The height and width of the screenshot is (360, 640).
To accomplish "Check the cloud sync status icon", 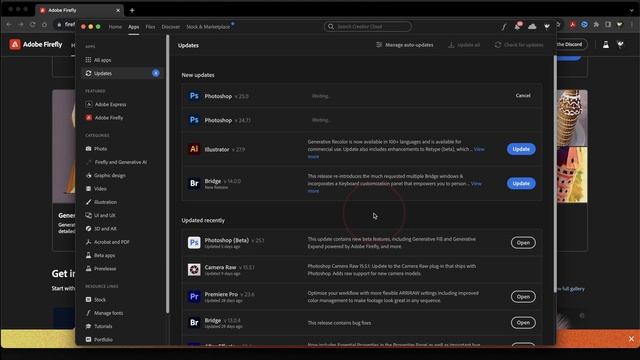I will [532, 27].
